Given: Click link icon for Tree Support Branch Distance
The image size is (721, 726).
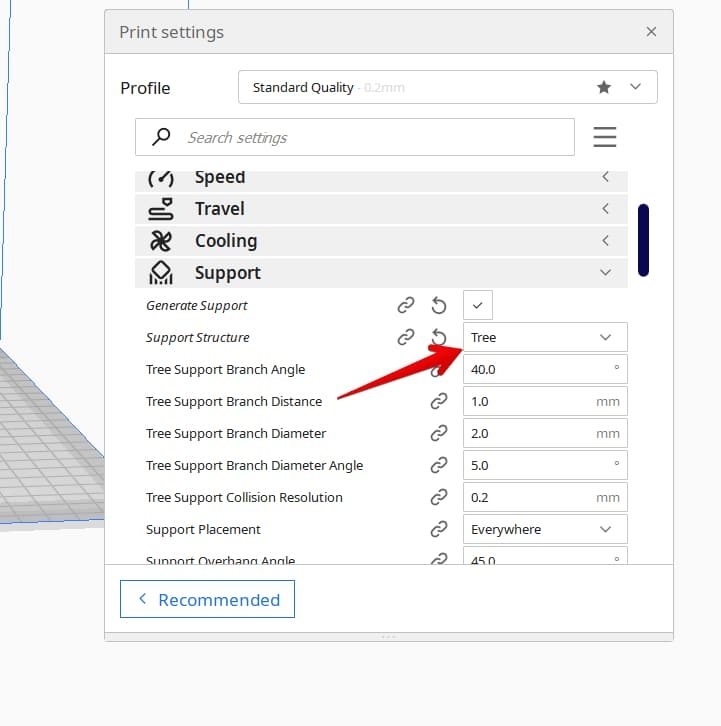Looking at the screenshot, I should point(439,401).
